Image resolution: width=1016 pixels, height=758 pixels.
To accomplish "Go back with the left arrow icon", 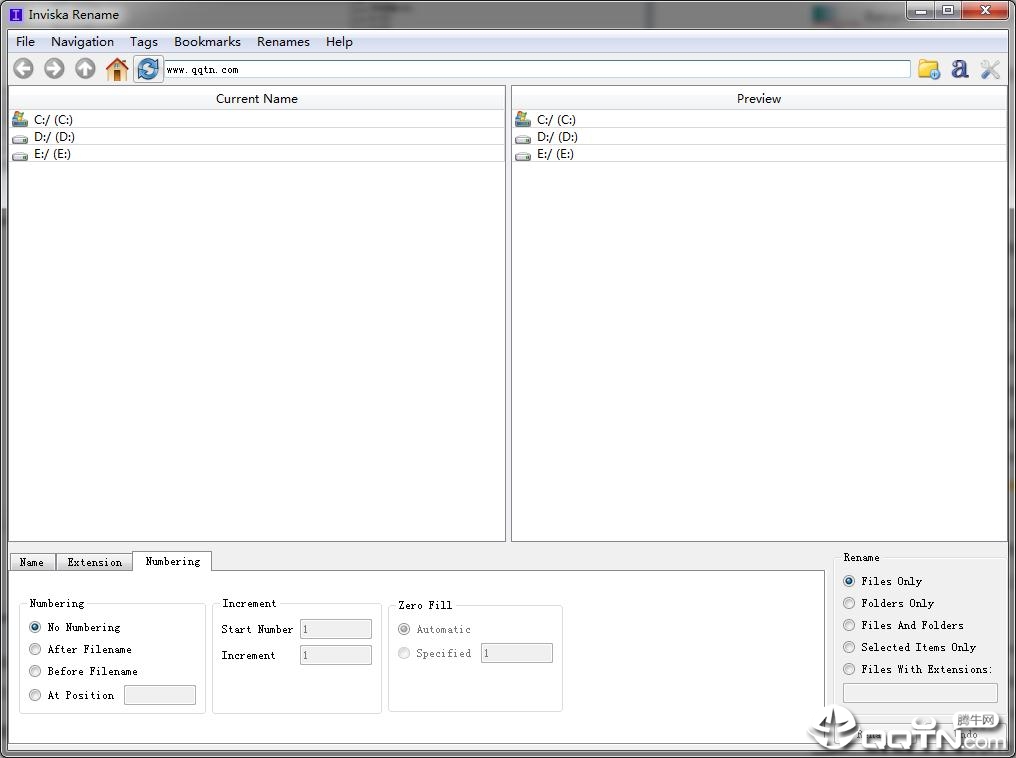I will tap(23, 69).
